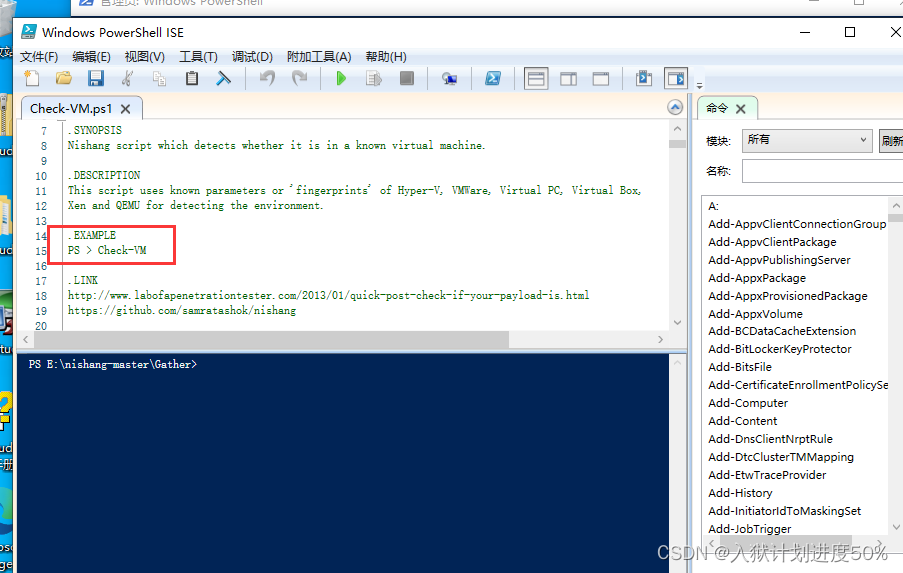
Task: Close the 命令 add-on tab
Action: coord(741,109)
